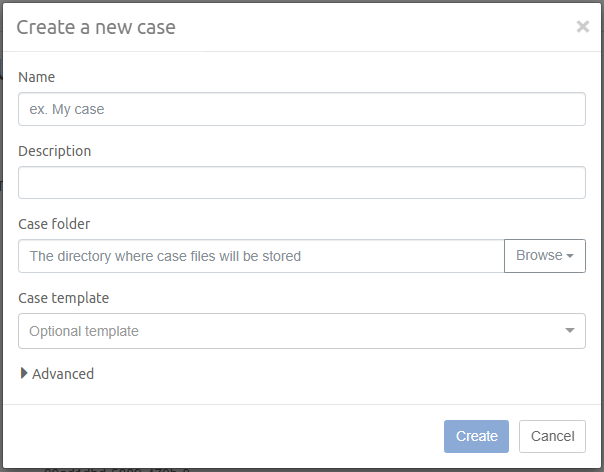Image resolution: width=604 pixels, height=472 pixels.
Task: Click the 'ex. My case' placeholder text
Action: coord(67,109)
